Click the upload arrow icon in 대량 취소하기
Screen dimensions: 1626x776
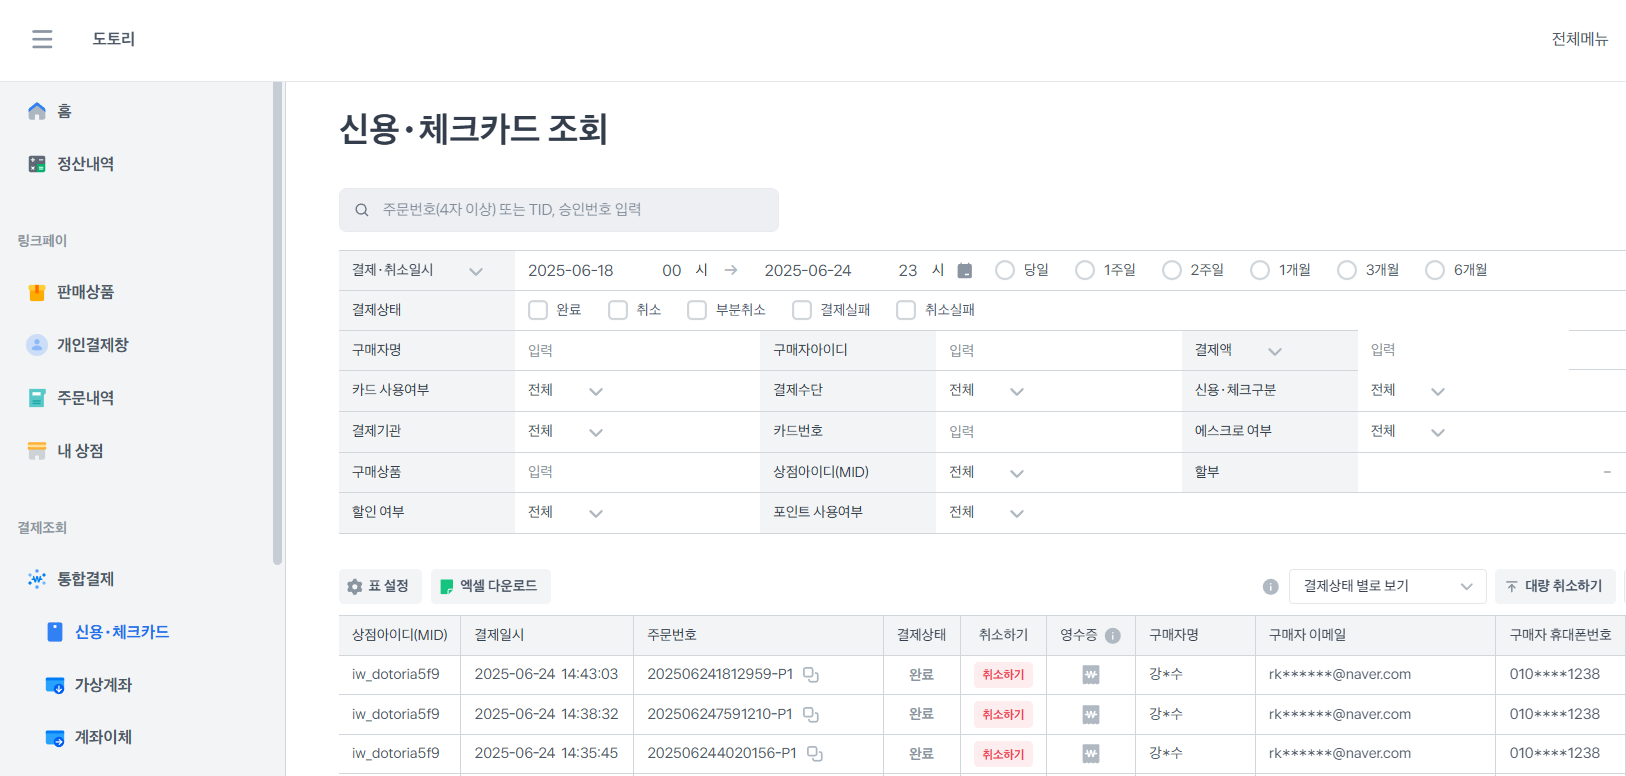coord(1511,587)
